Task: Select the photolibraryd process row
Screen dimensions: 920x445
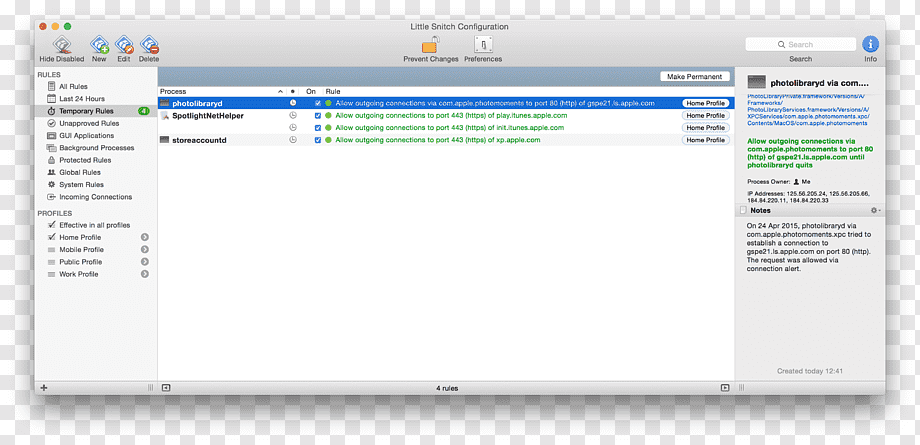Action: pos(446,103)
